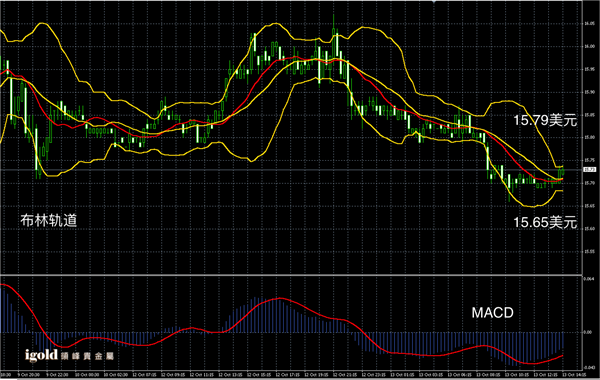Select the 9 Oct 20:30 time marker
Image resolution: width=600 pixels, height=380 pixels.
tap(29, 374)
